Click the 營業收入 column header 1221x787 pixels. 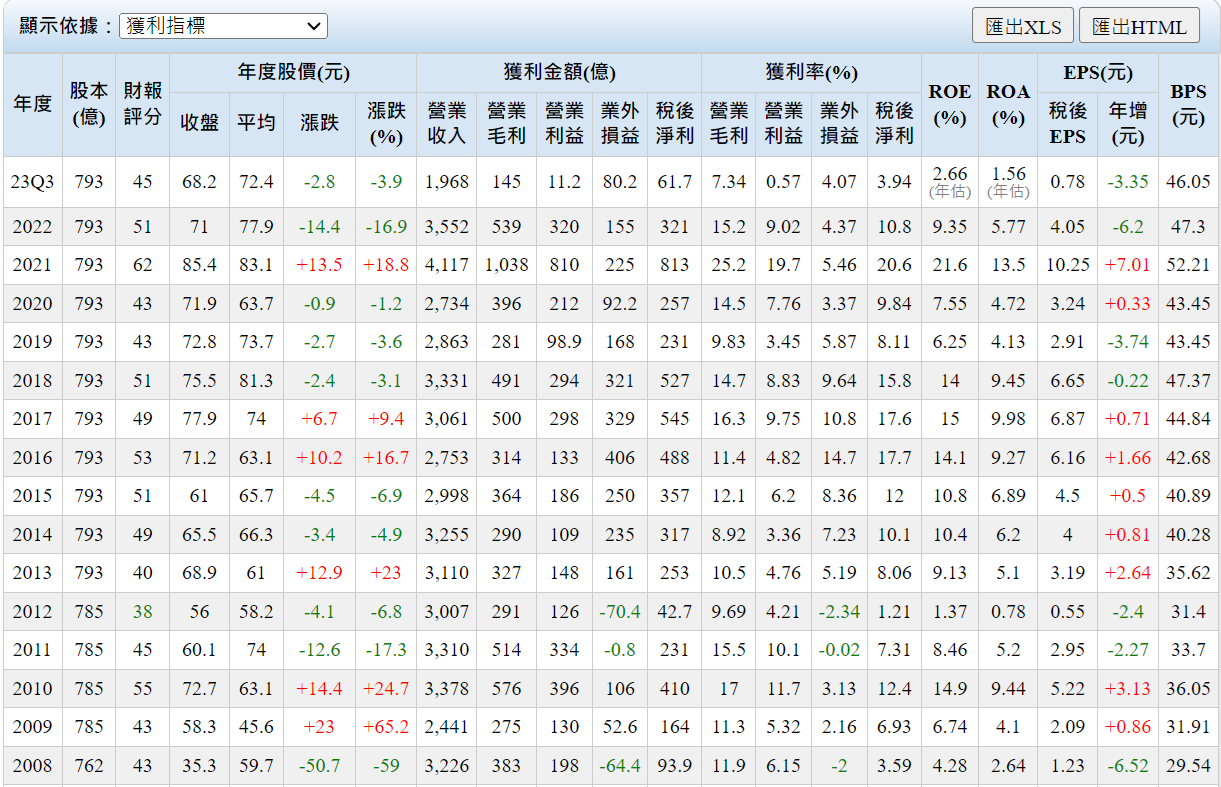(446, 123)
